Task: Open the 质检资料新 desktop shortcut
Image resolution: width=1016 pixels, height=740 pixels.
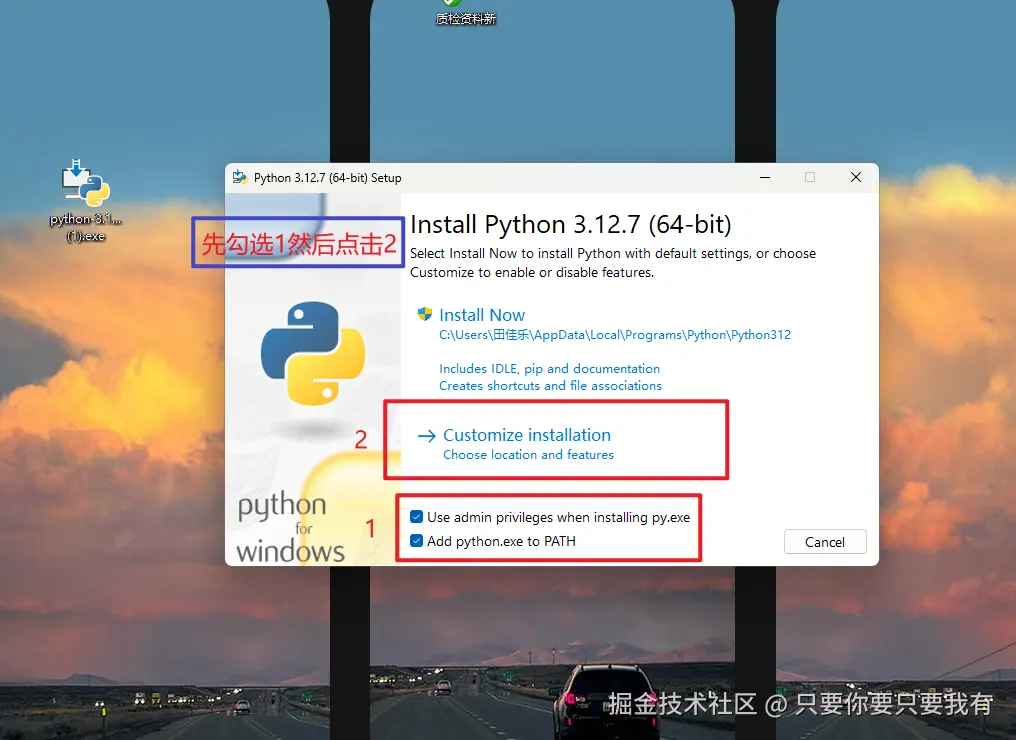Action: click(x=465, y=13)
